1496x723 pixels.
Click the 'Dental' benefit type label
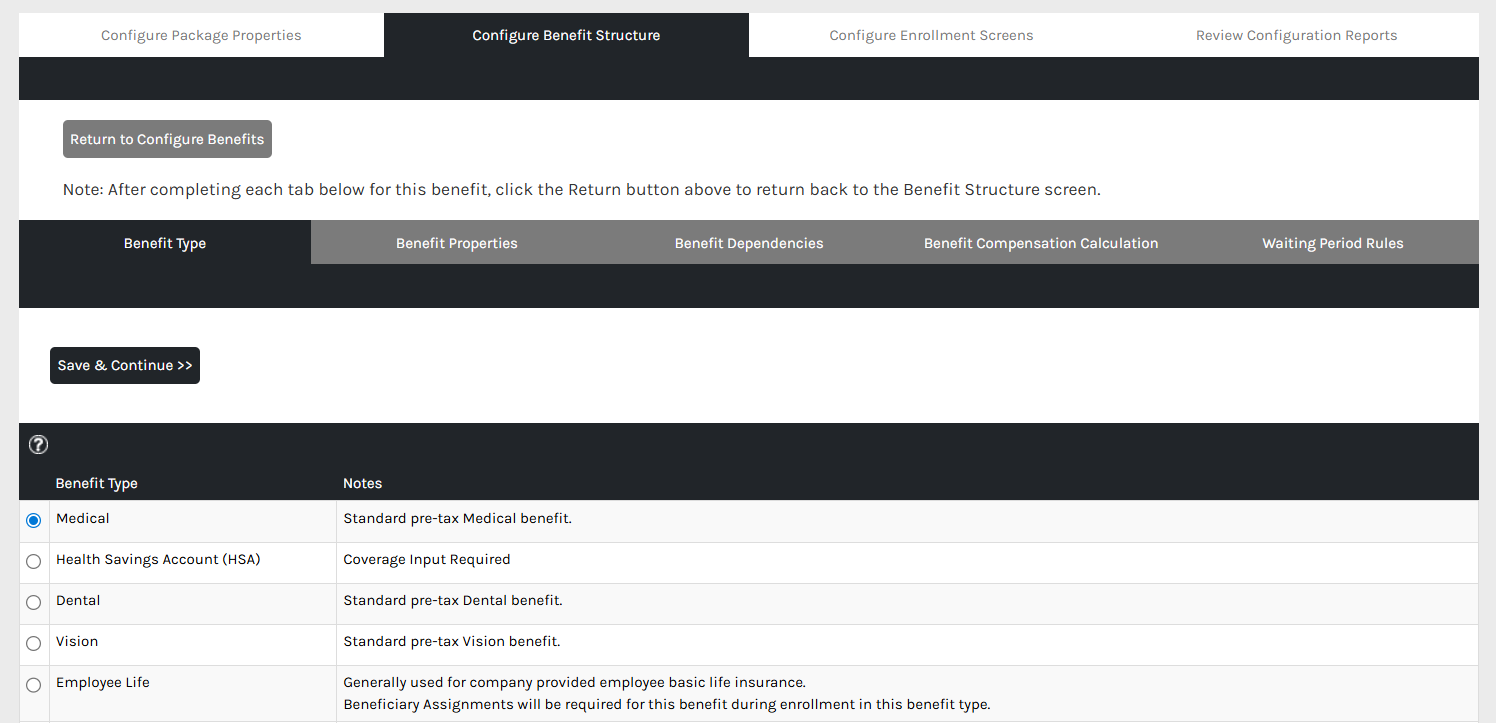[x=78, y=600]
